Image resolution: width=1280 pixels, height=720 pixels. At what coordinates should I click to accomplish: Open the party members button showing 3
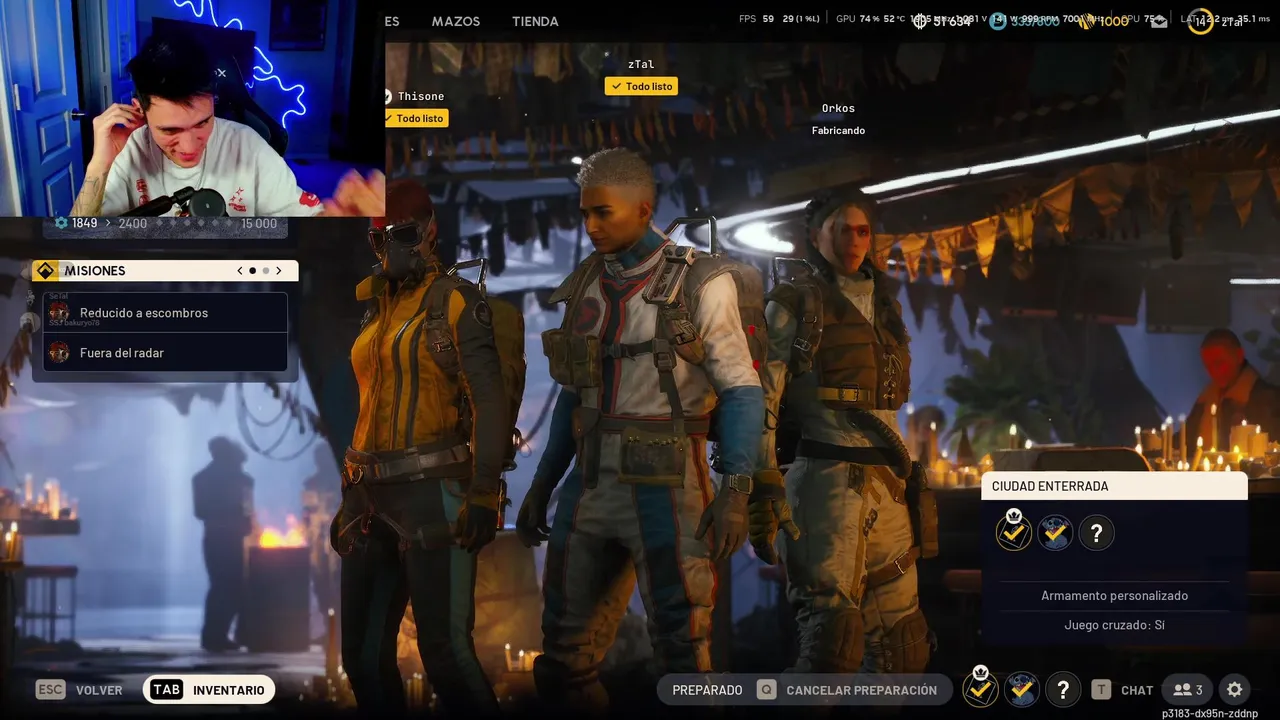click(x=1188, y=690)
